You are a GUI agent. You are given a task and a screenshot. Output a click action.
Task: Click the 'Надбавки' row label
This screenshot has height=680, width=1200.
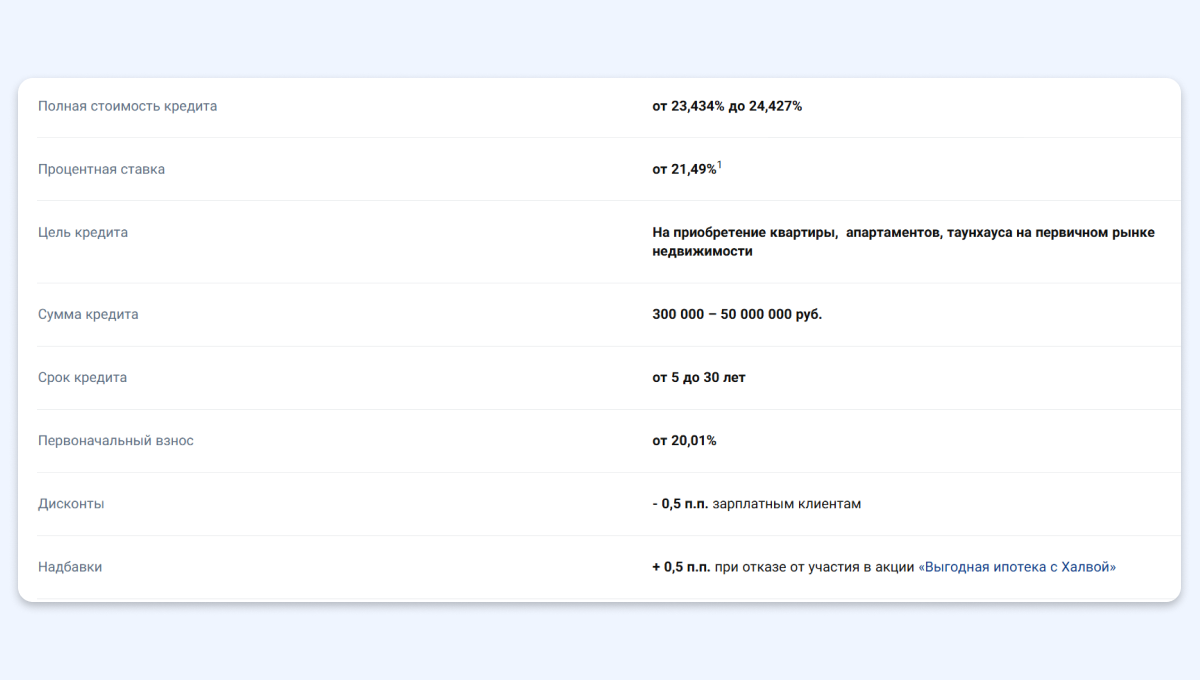click(x=70, y=567)
